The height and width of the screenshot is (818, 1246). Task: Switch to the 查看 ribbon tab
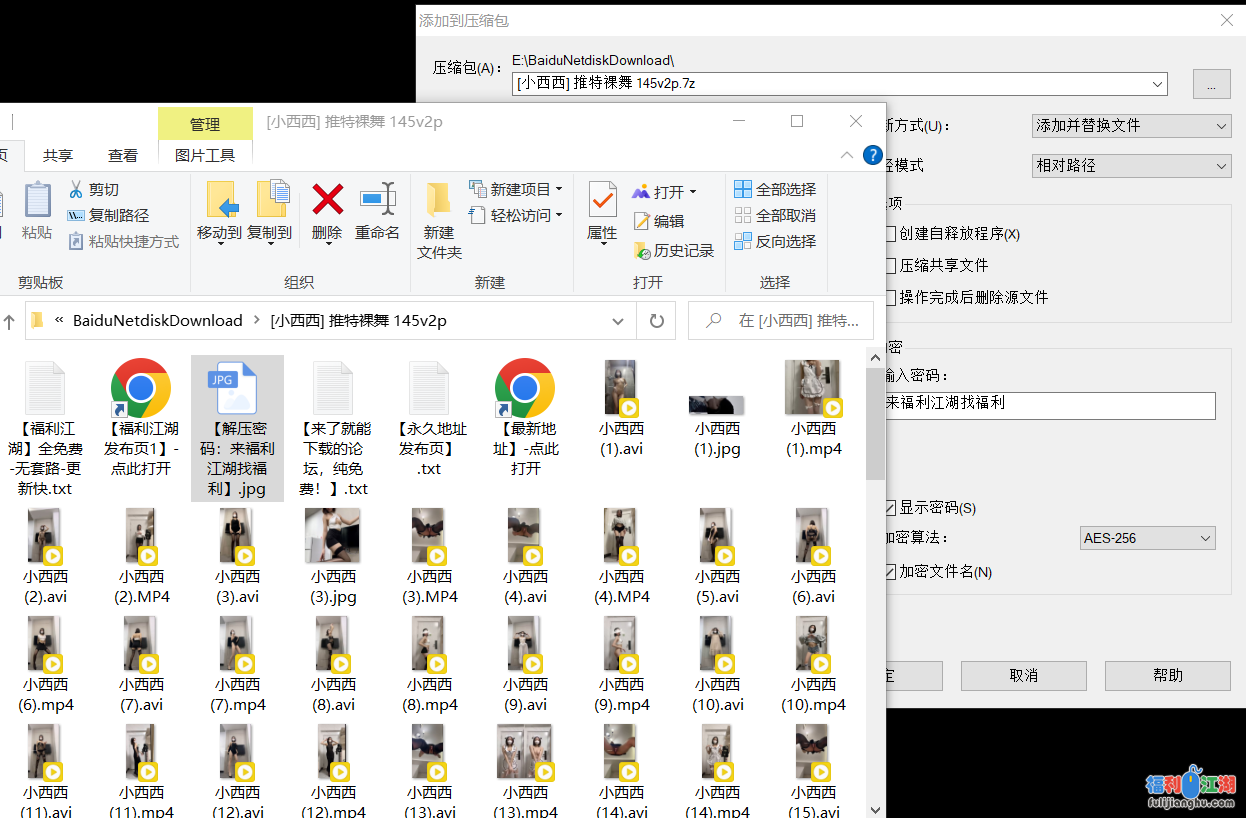(123, 155)
